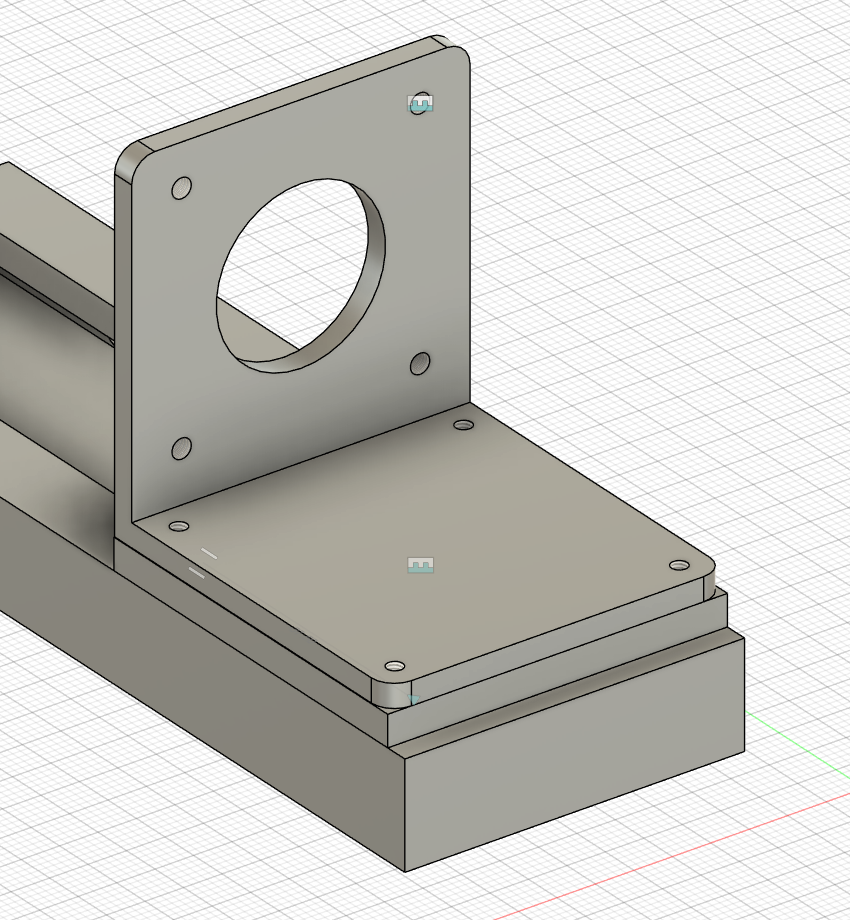Pick the lower-right small hole on the vertical plate
Image resolution: width=850 pixels, height=920 pixels.
(x=420, y=363)
